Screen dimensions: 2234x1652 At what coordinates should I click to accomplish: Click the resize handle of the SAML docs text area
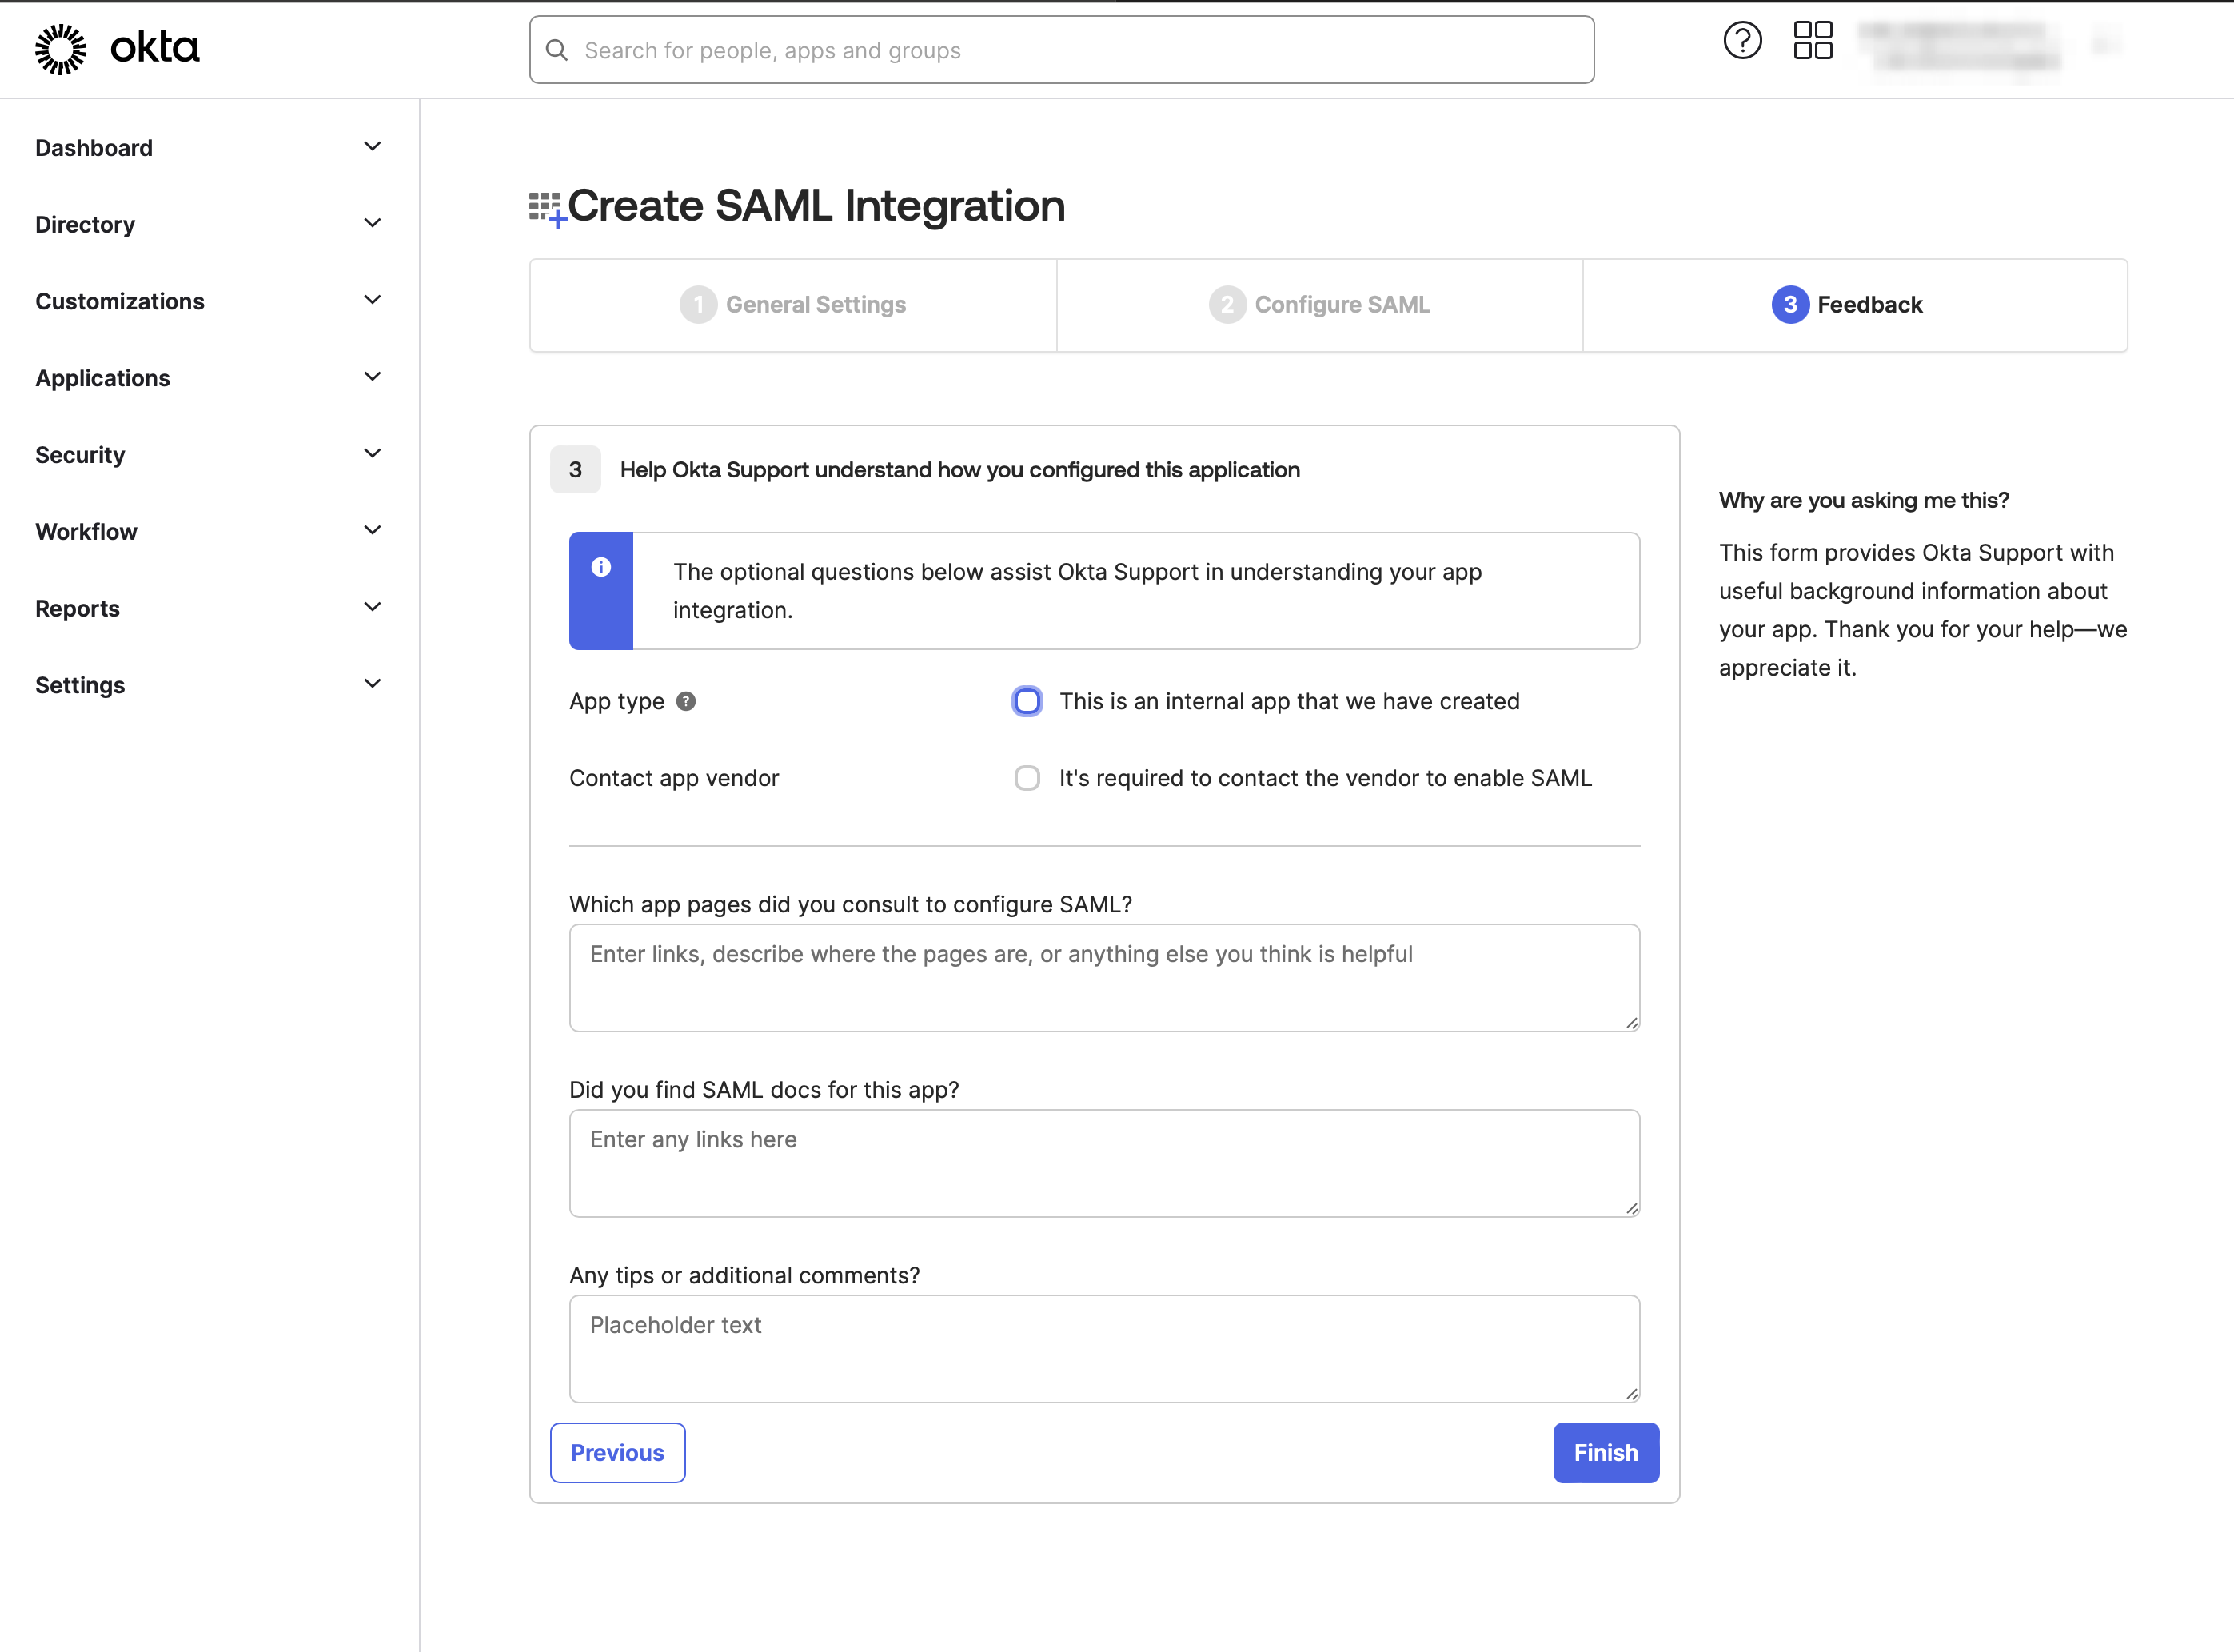(x=1632, y=1208)
